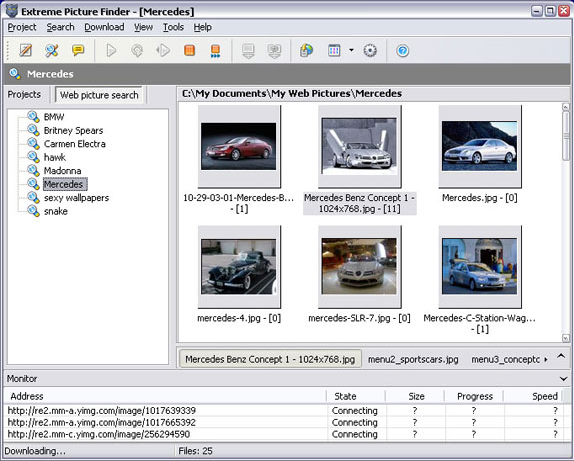The width and height of the screenshot is (574, 461).
Task: Open the Download menu
Action: (x=104, y=27)
